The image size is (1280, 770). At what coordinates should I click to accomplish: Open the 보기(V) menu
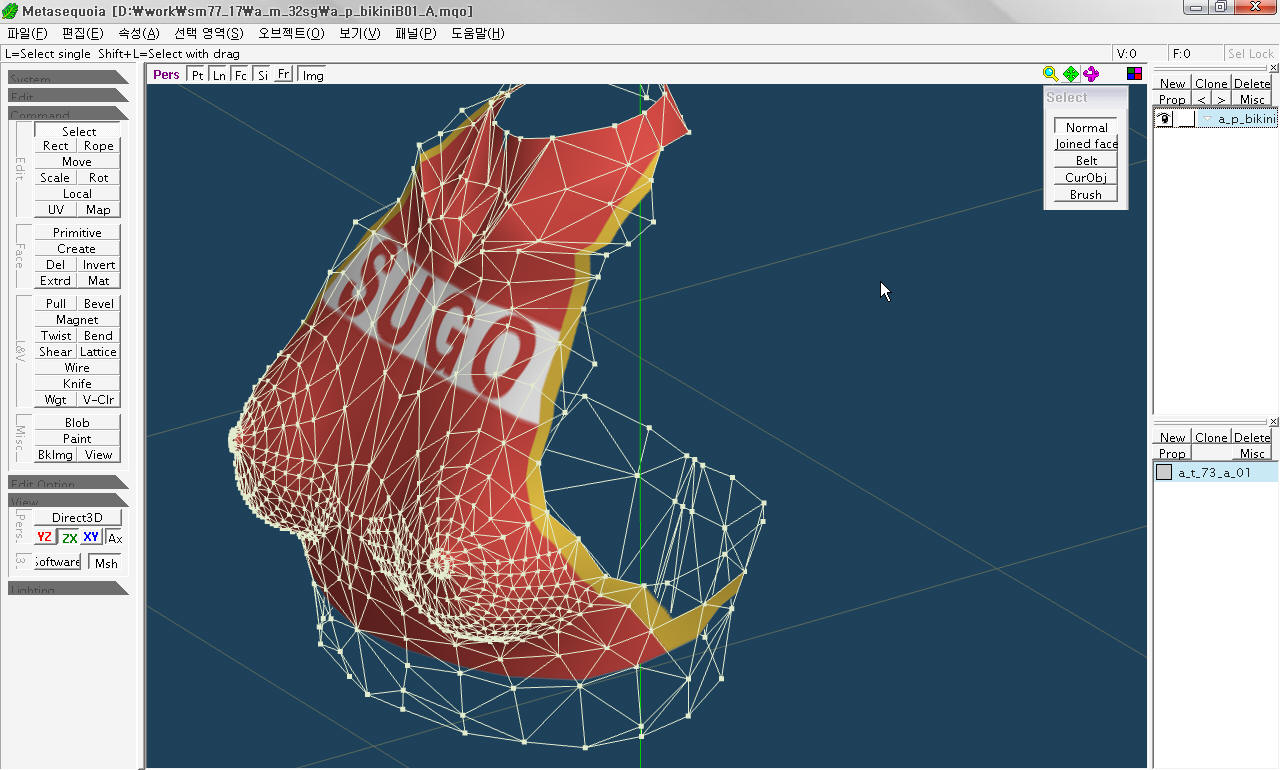tap(359, 33)
